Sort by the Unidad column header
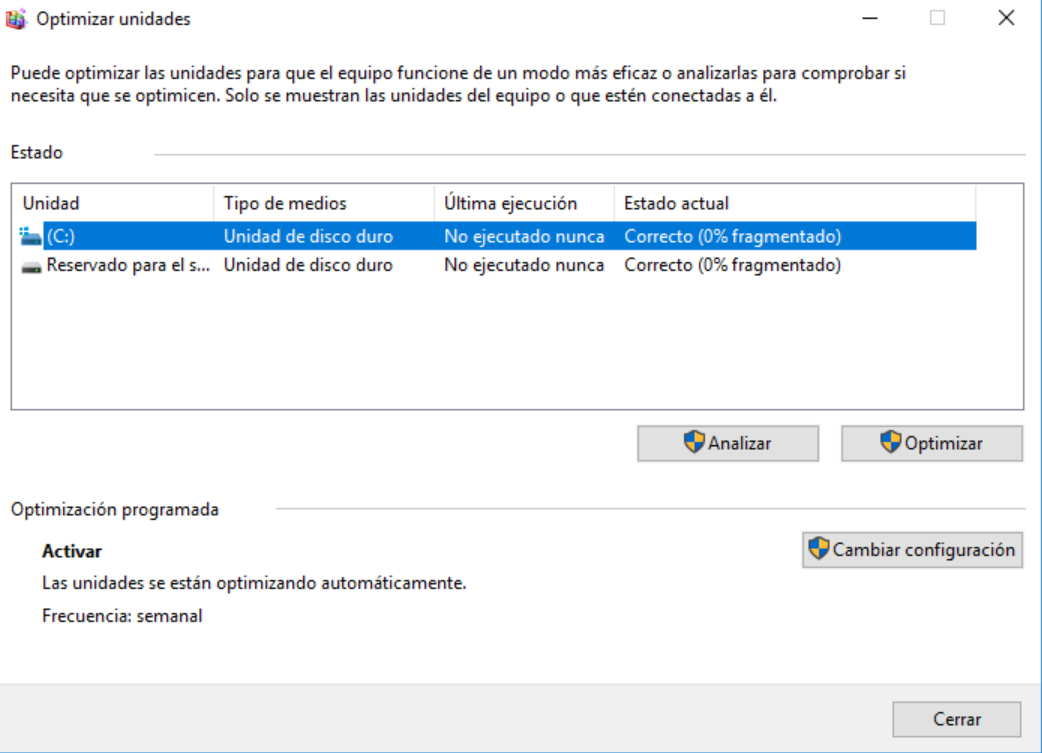The height and width of the screenshot is (753, 1042). point(112,203)
